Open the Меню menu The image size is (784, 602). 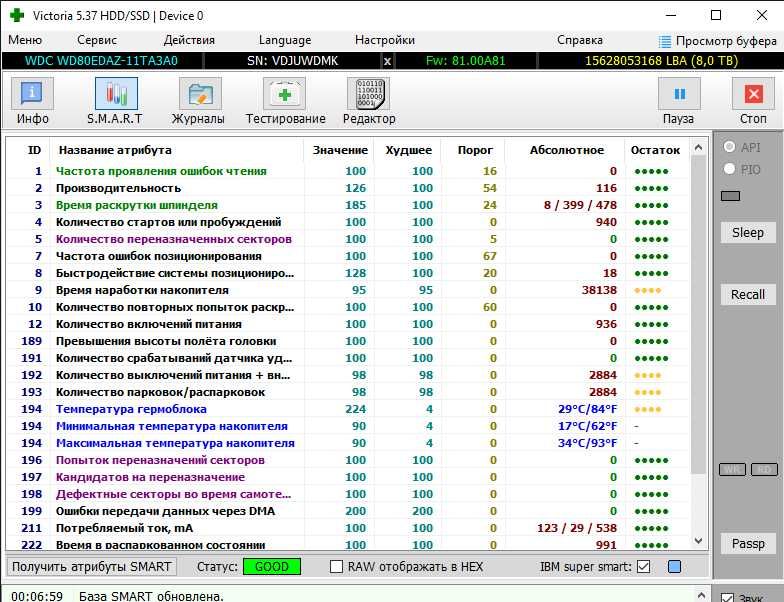pos(25,40)
